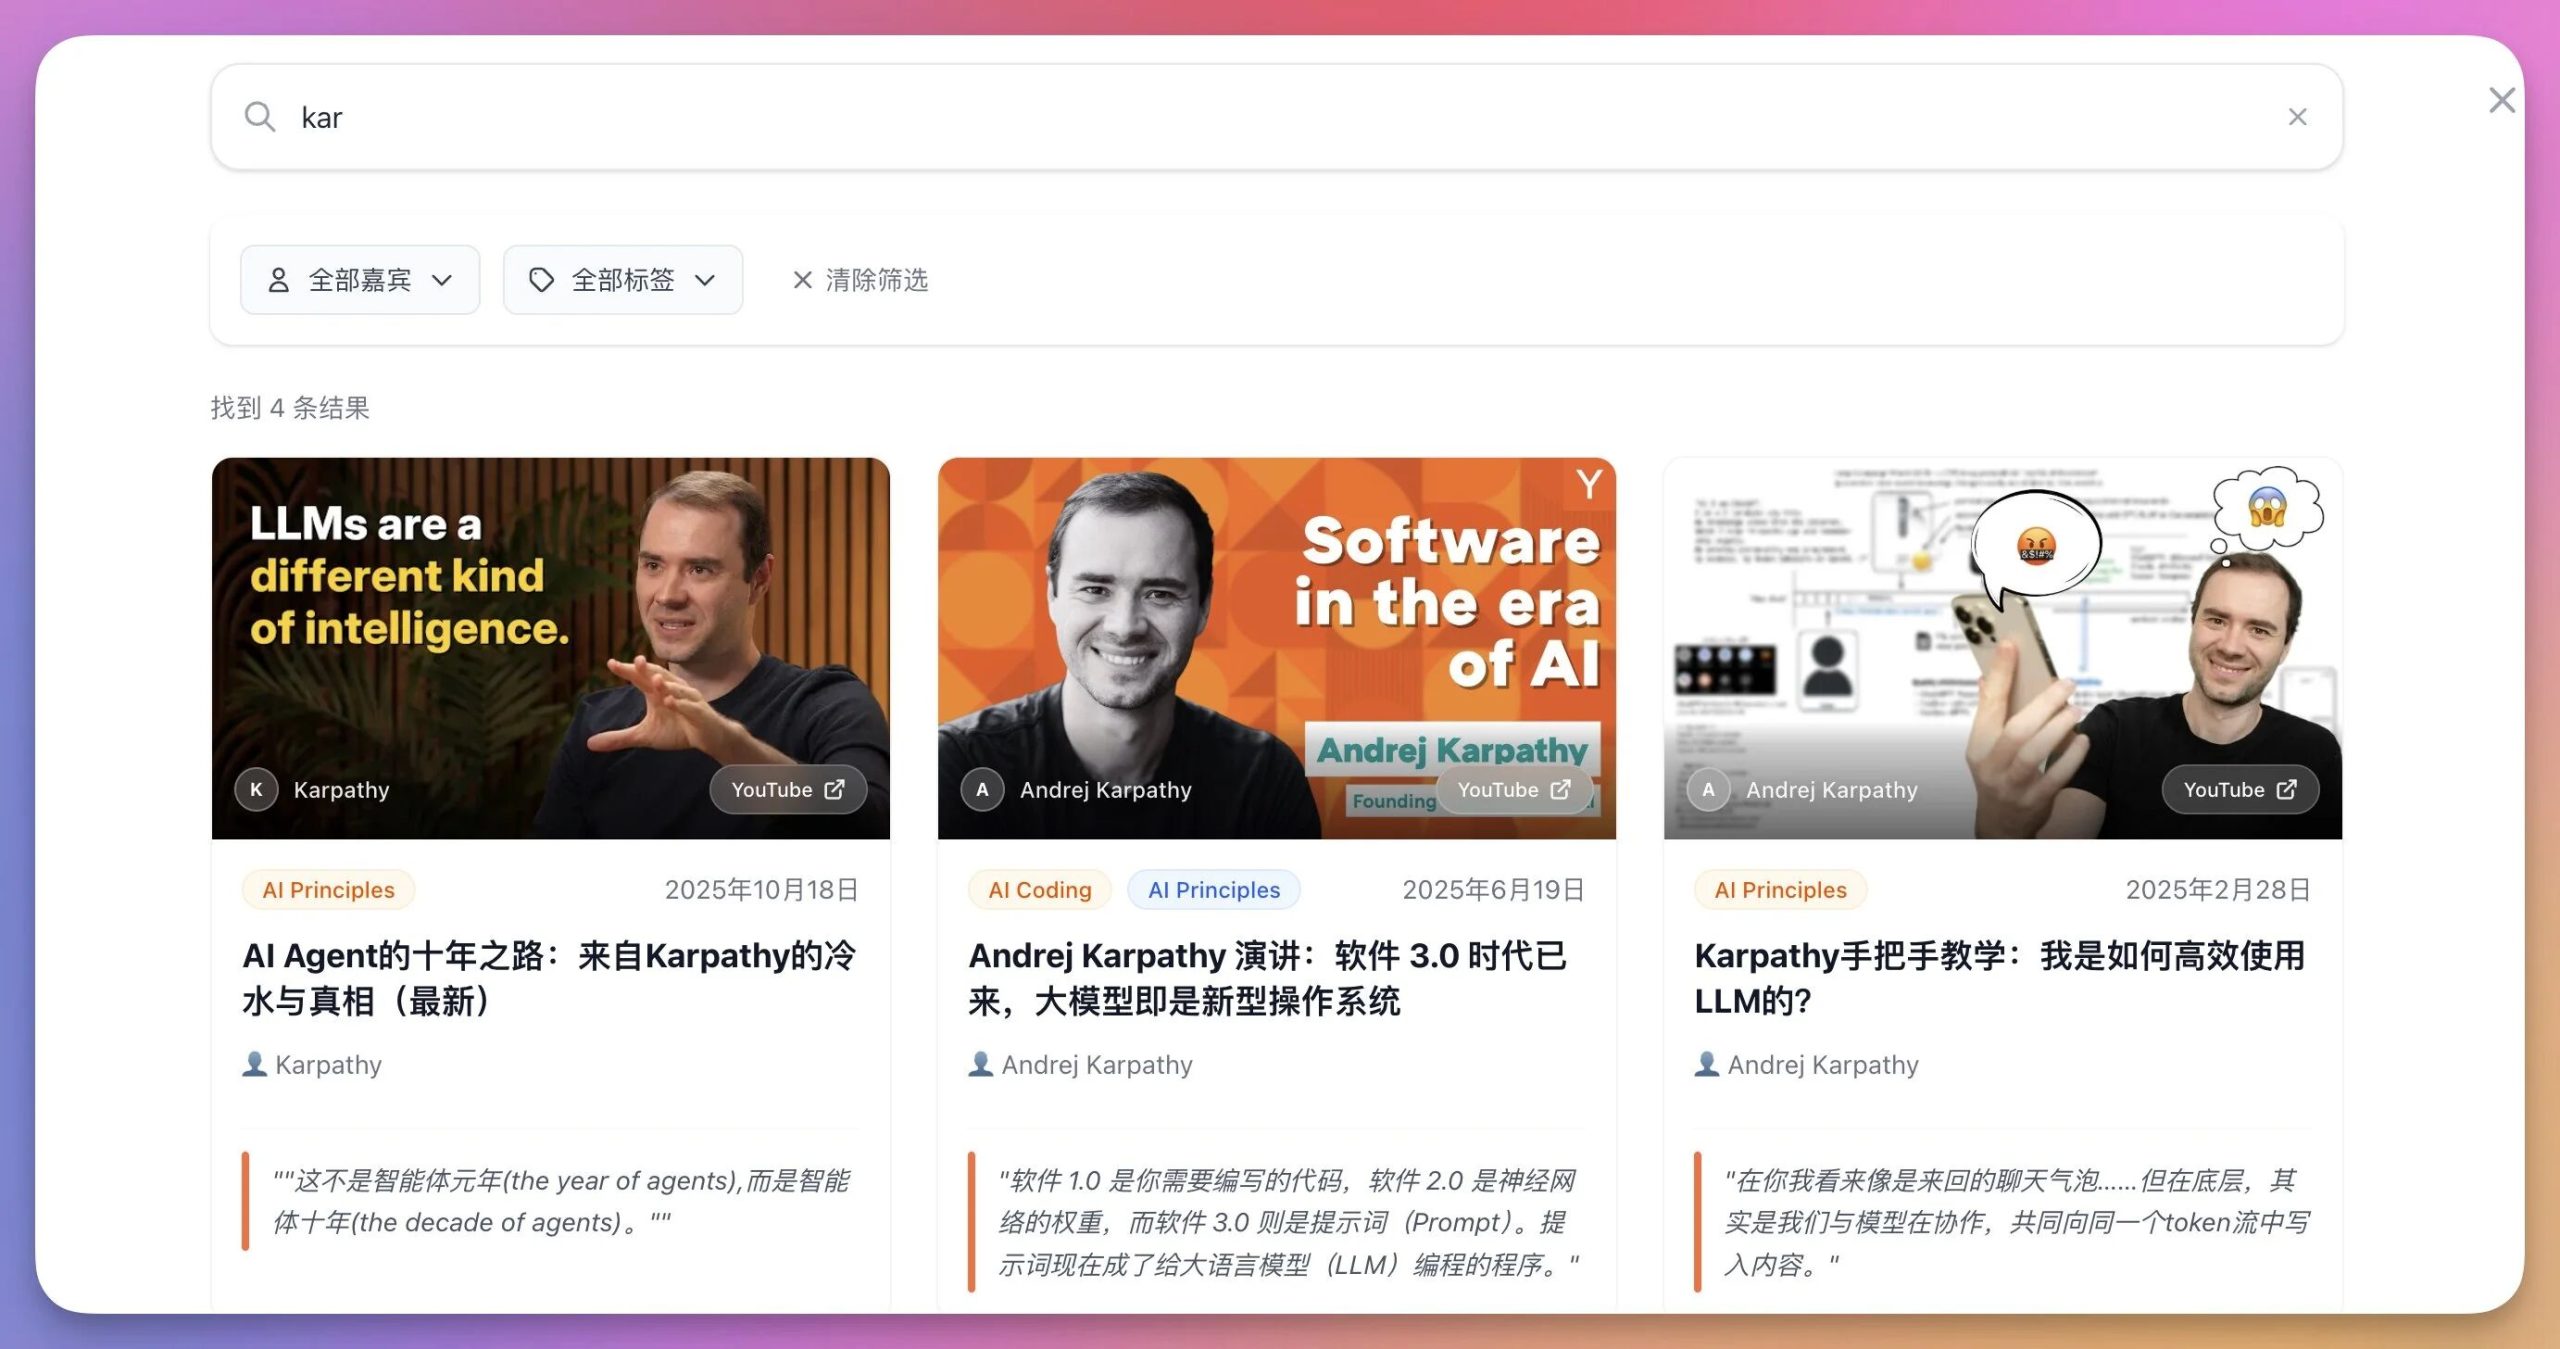2560x1349 pixels.
Task: Click the K avatar badge on first thumbnail
Action: pyautogui.click(x=257, y=790)
